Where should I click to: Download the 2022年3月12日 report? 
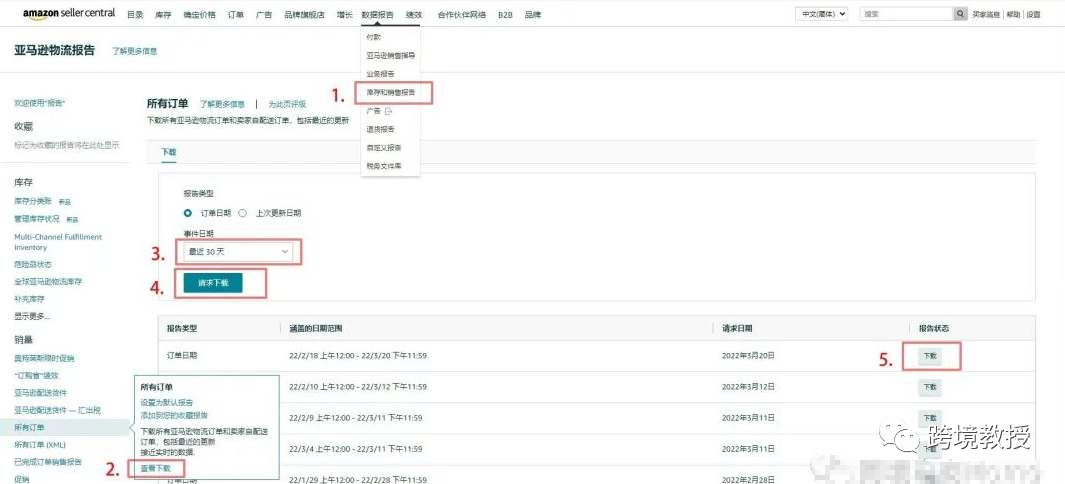929,387
